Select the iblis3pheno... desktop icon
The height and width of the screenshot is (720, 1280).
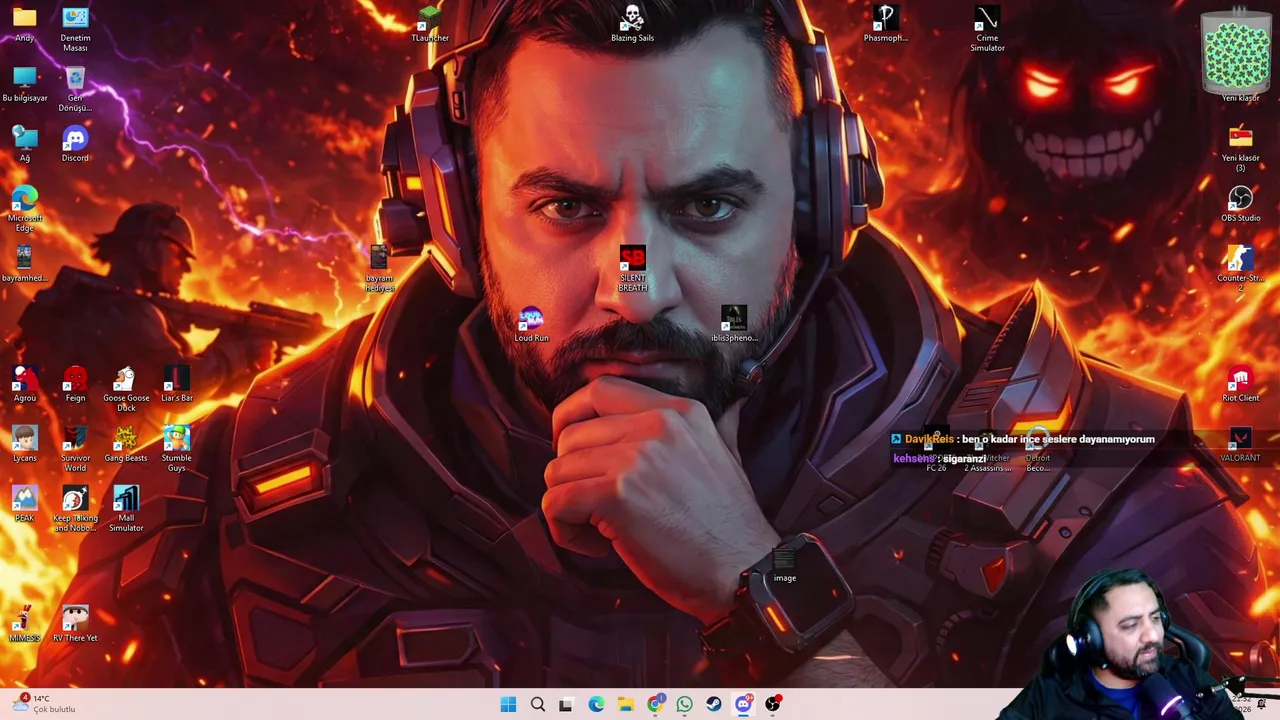tap(734, 325)
